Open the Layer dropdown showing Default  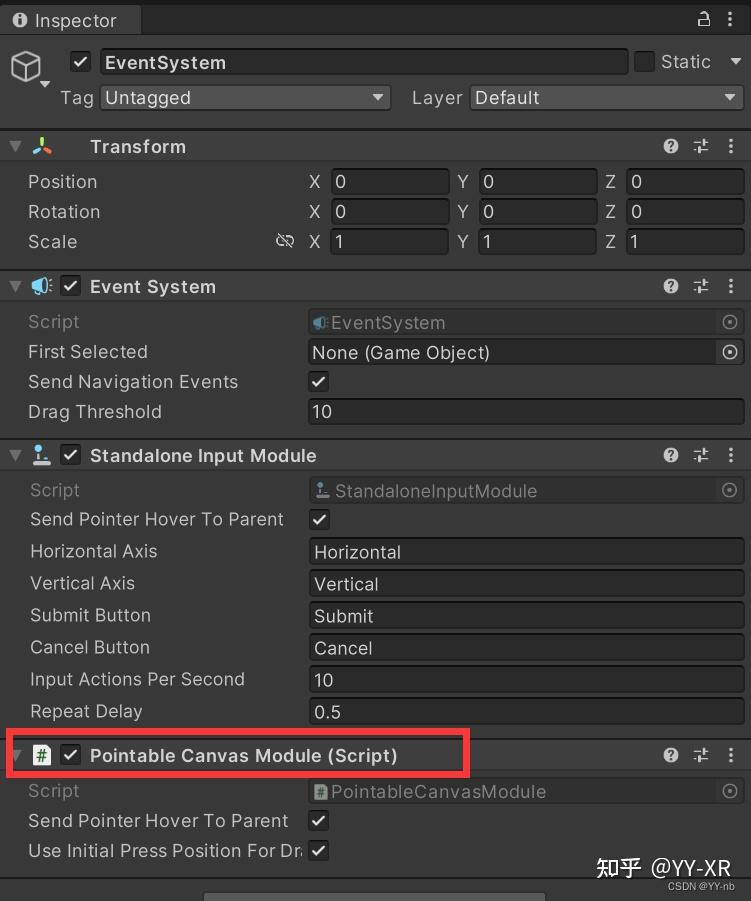pos(605,98)
